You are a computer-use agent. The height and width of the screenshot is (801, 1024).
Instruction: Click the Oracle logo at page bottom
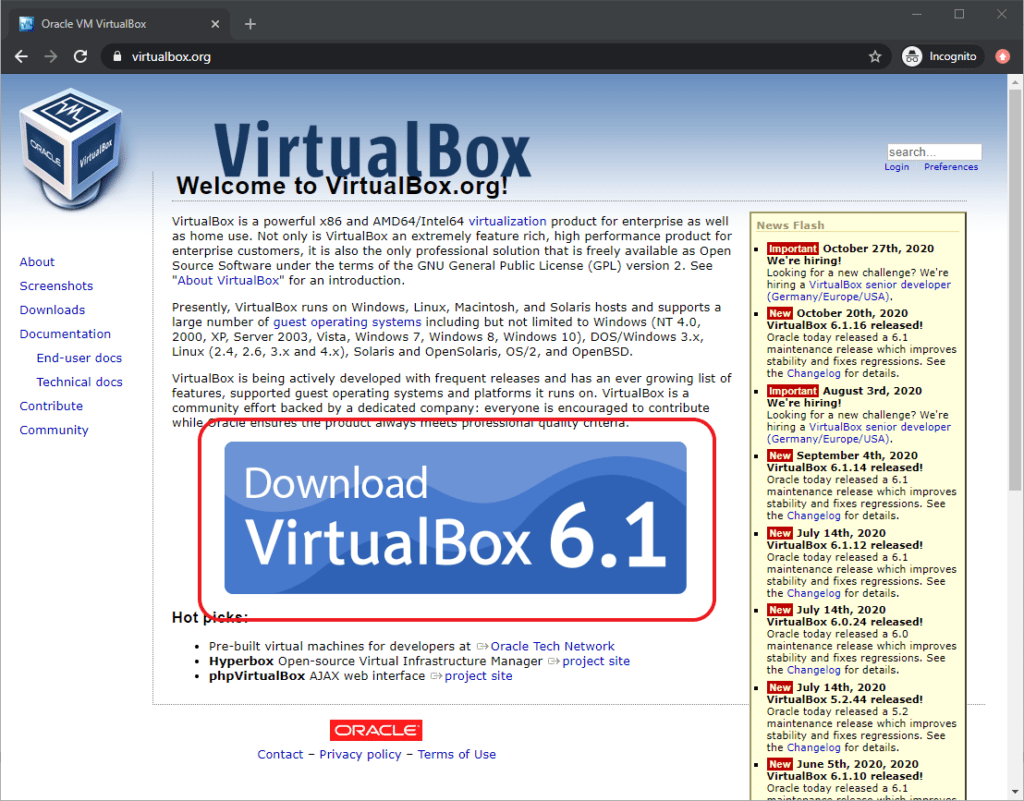[375, 730]
